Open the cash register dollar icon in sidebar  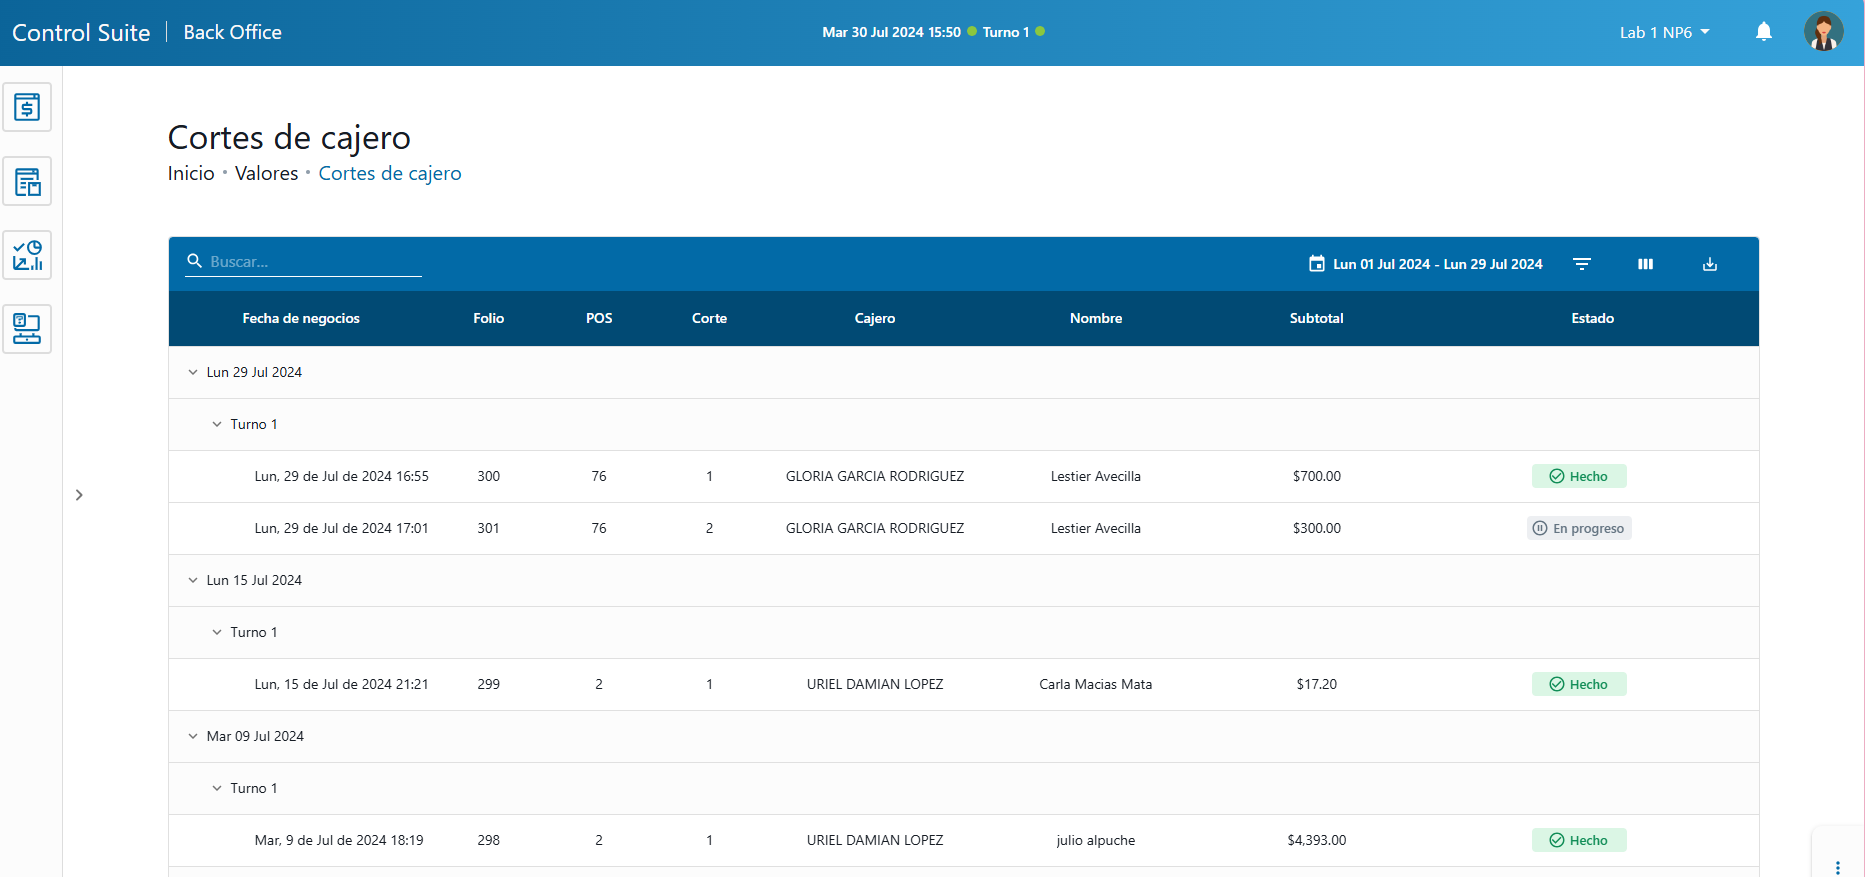(27, 107)
